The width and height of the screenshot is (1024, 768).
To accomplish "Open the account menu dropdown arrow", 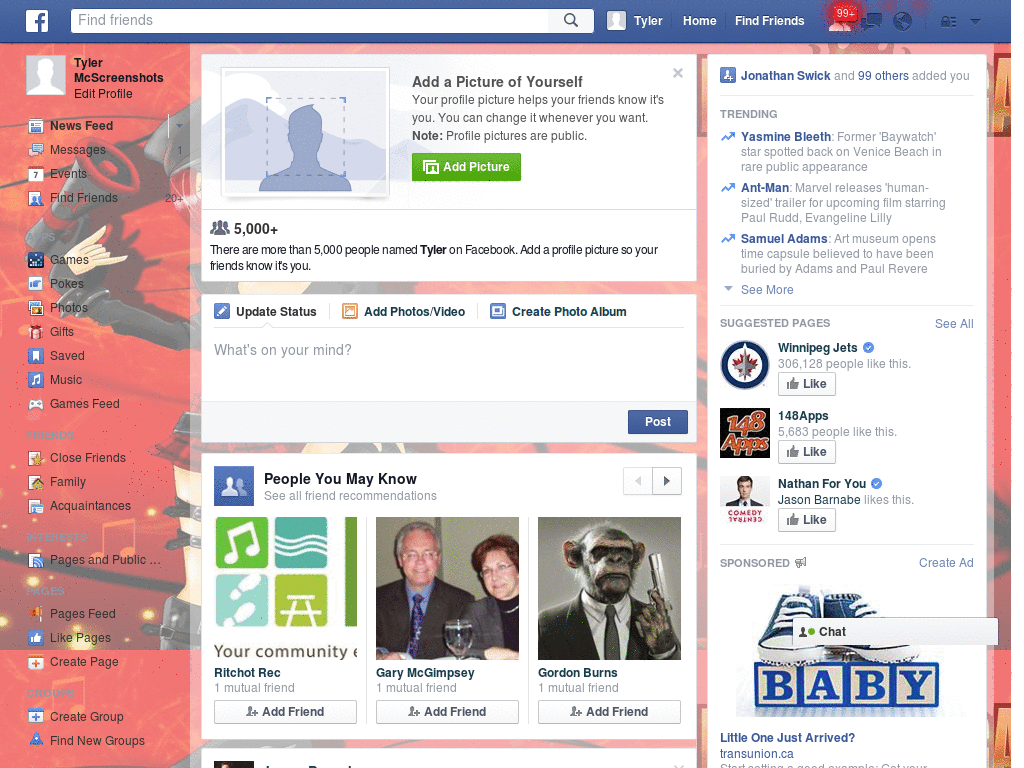I will (976, 22).
